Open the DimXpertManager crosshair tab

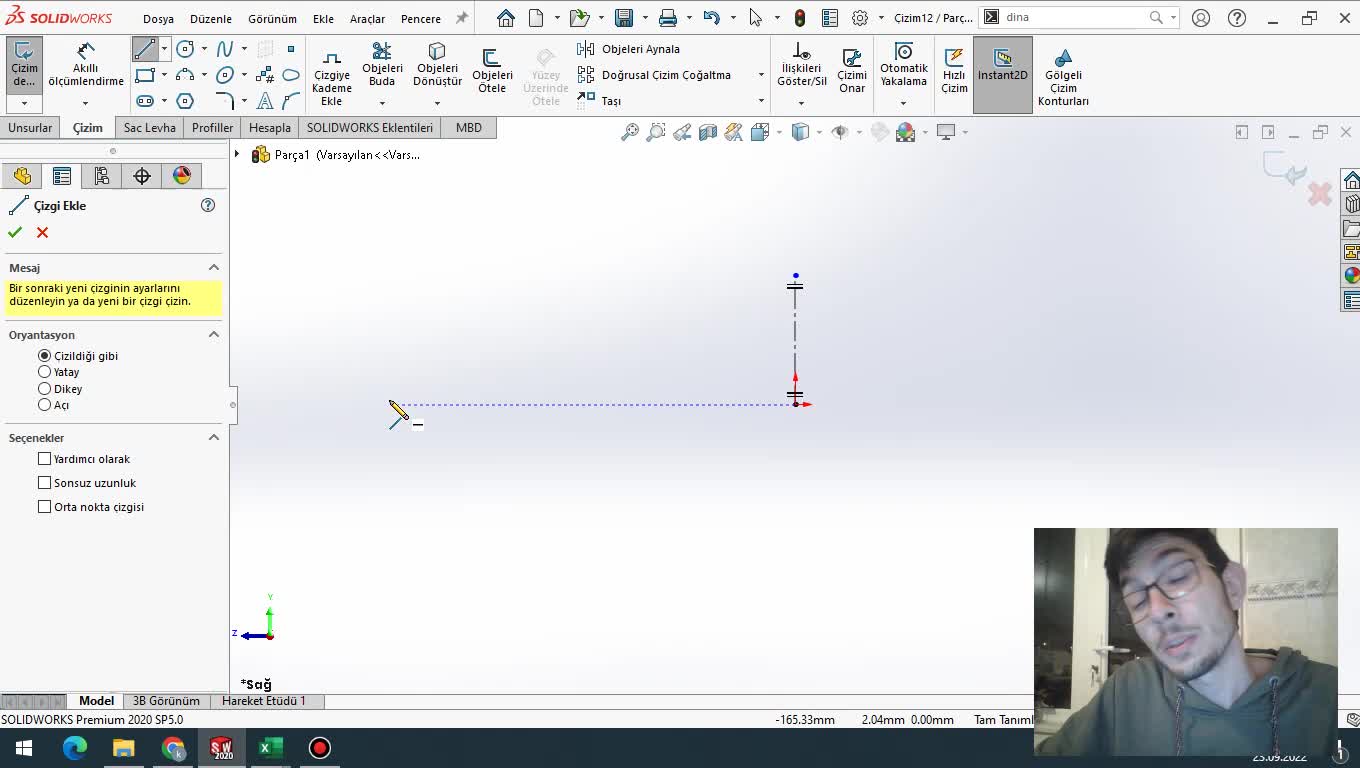142,176
